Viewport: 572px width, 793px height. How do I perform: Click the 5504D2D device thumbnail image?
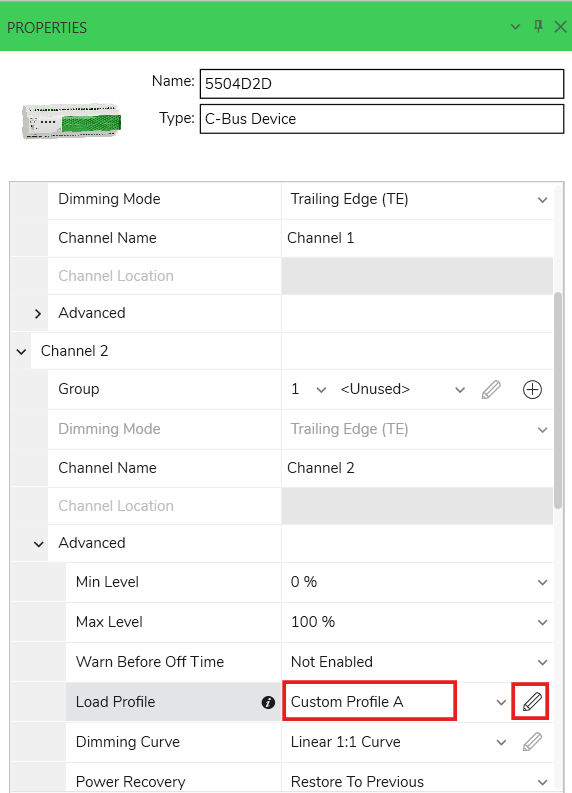tap(71, 120)
